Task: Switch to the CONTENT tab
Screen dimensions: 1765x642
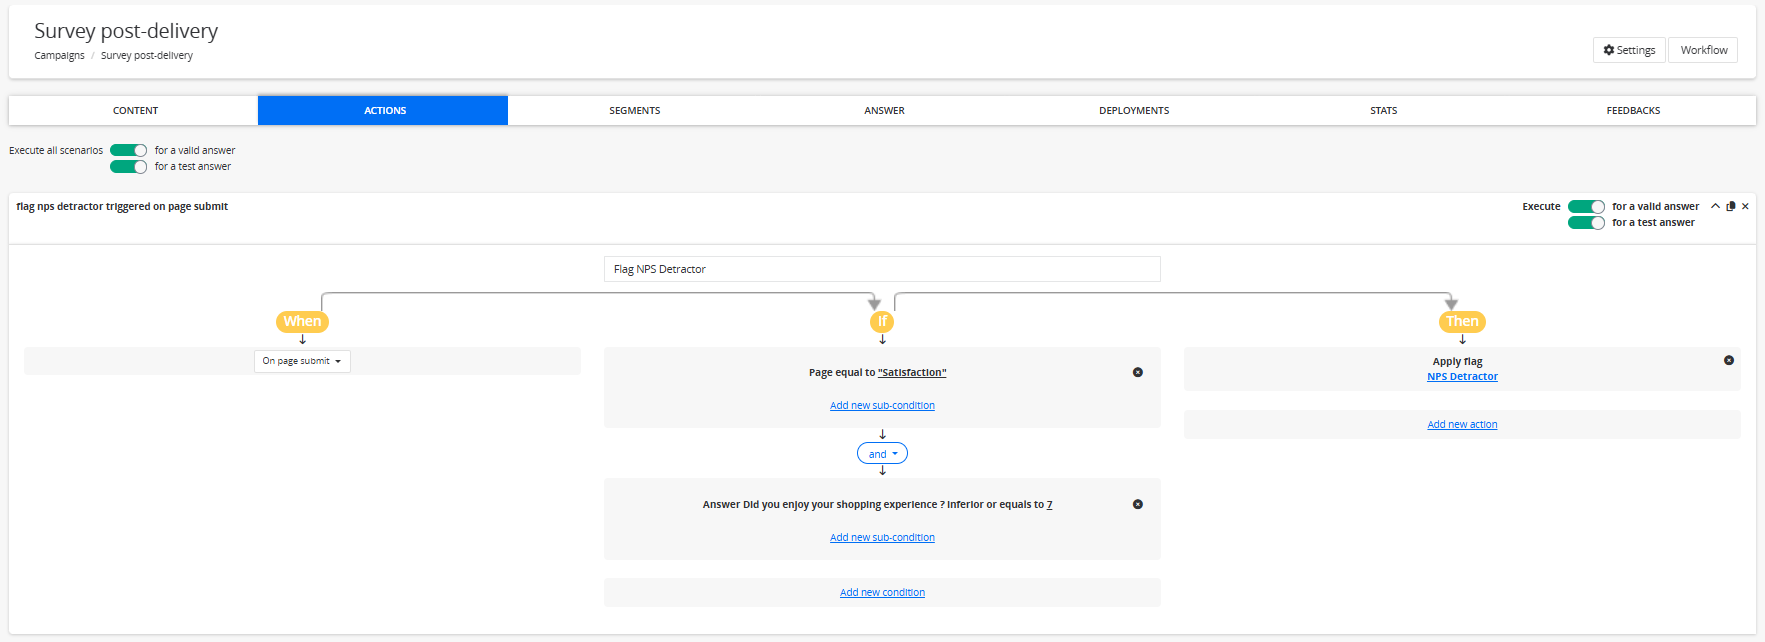Action: click(x=135, y=110)
